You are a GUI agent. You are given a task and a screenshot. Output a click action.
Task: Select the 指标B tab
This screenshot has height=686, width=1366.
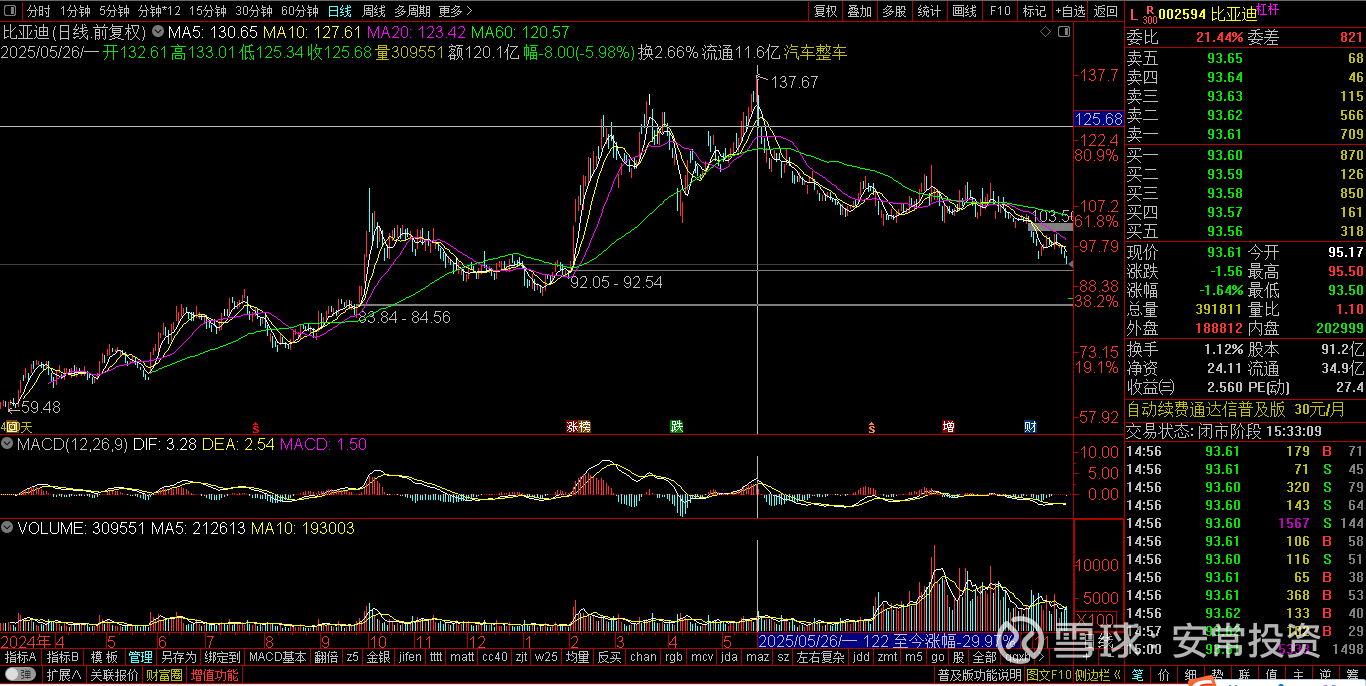pos(63,657)
